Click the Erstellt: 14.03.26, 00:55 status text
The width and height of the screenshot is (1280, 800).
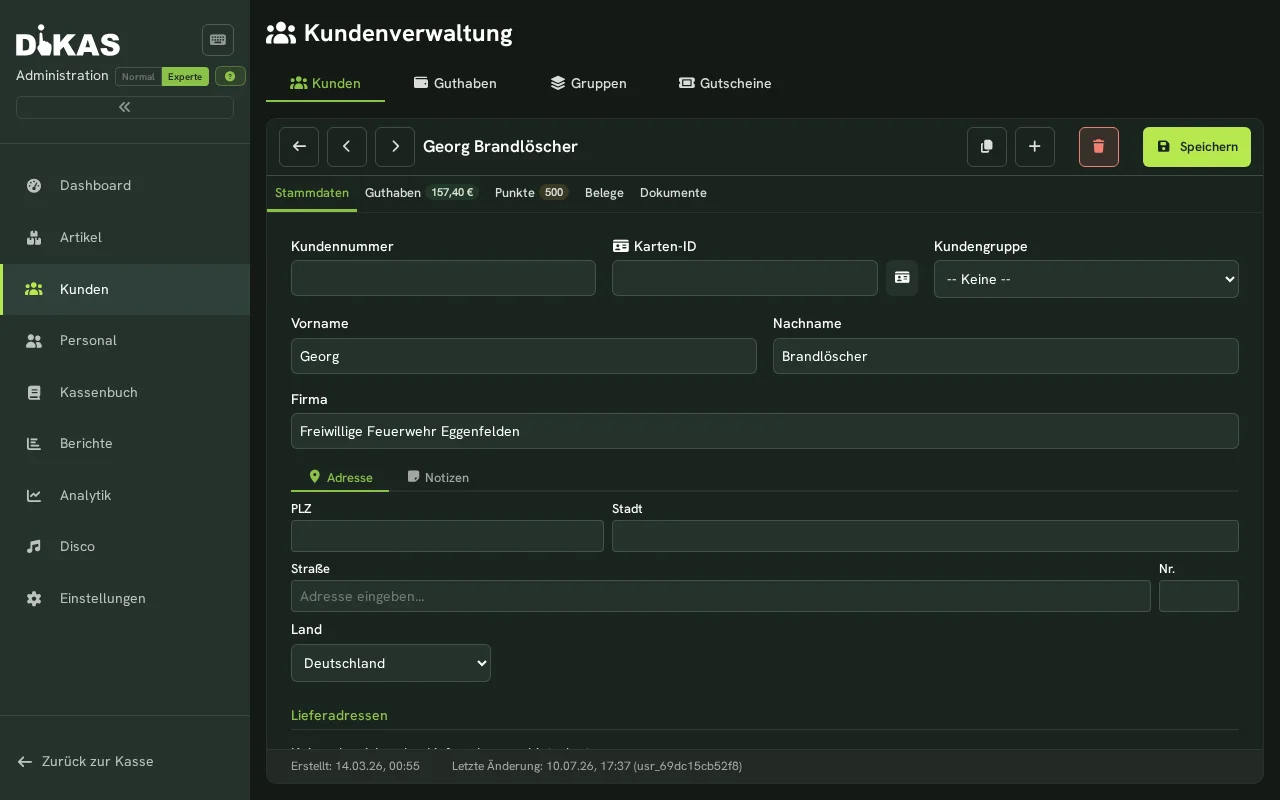(355, 766)
